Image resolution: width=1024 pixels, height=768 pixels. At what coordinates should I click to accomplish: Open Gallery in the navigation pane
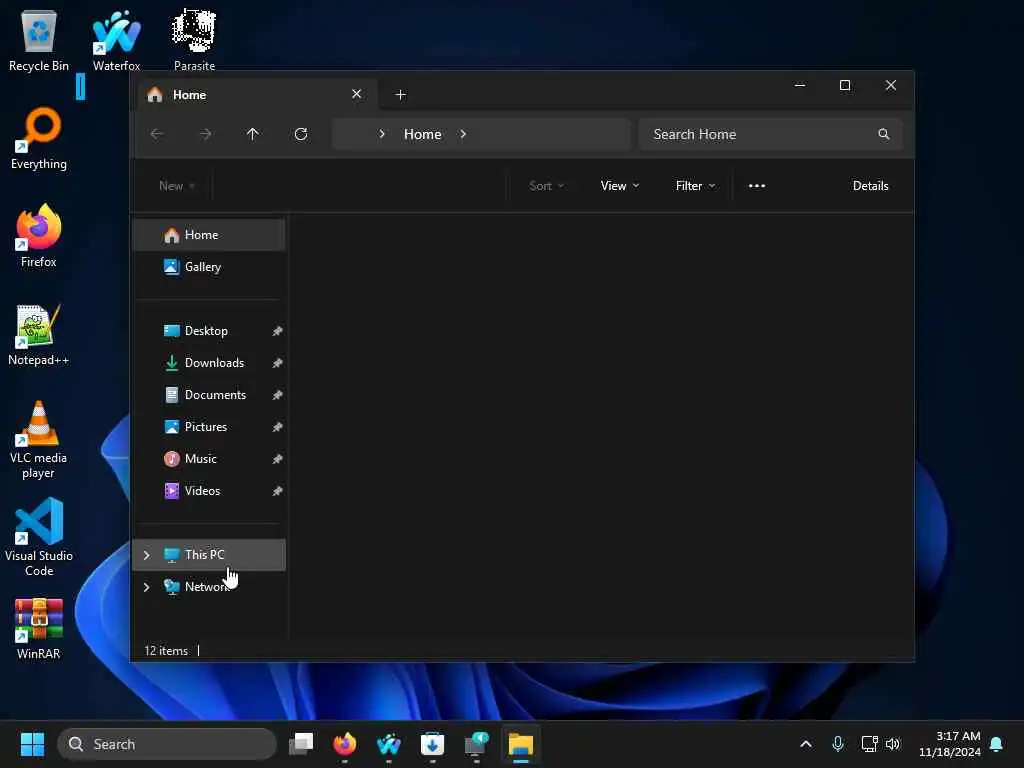tap(209, 267)
